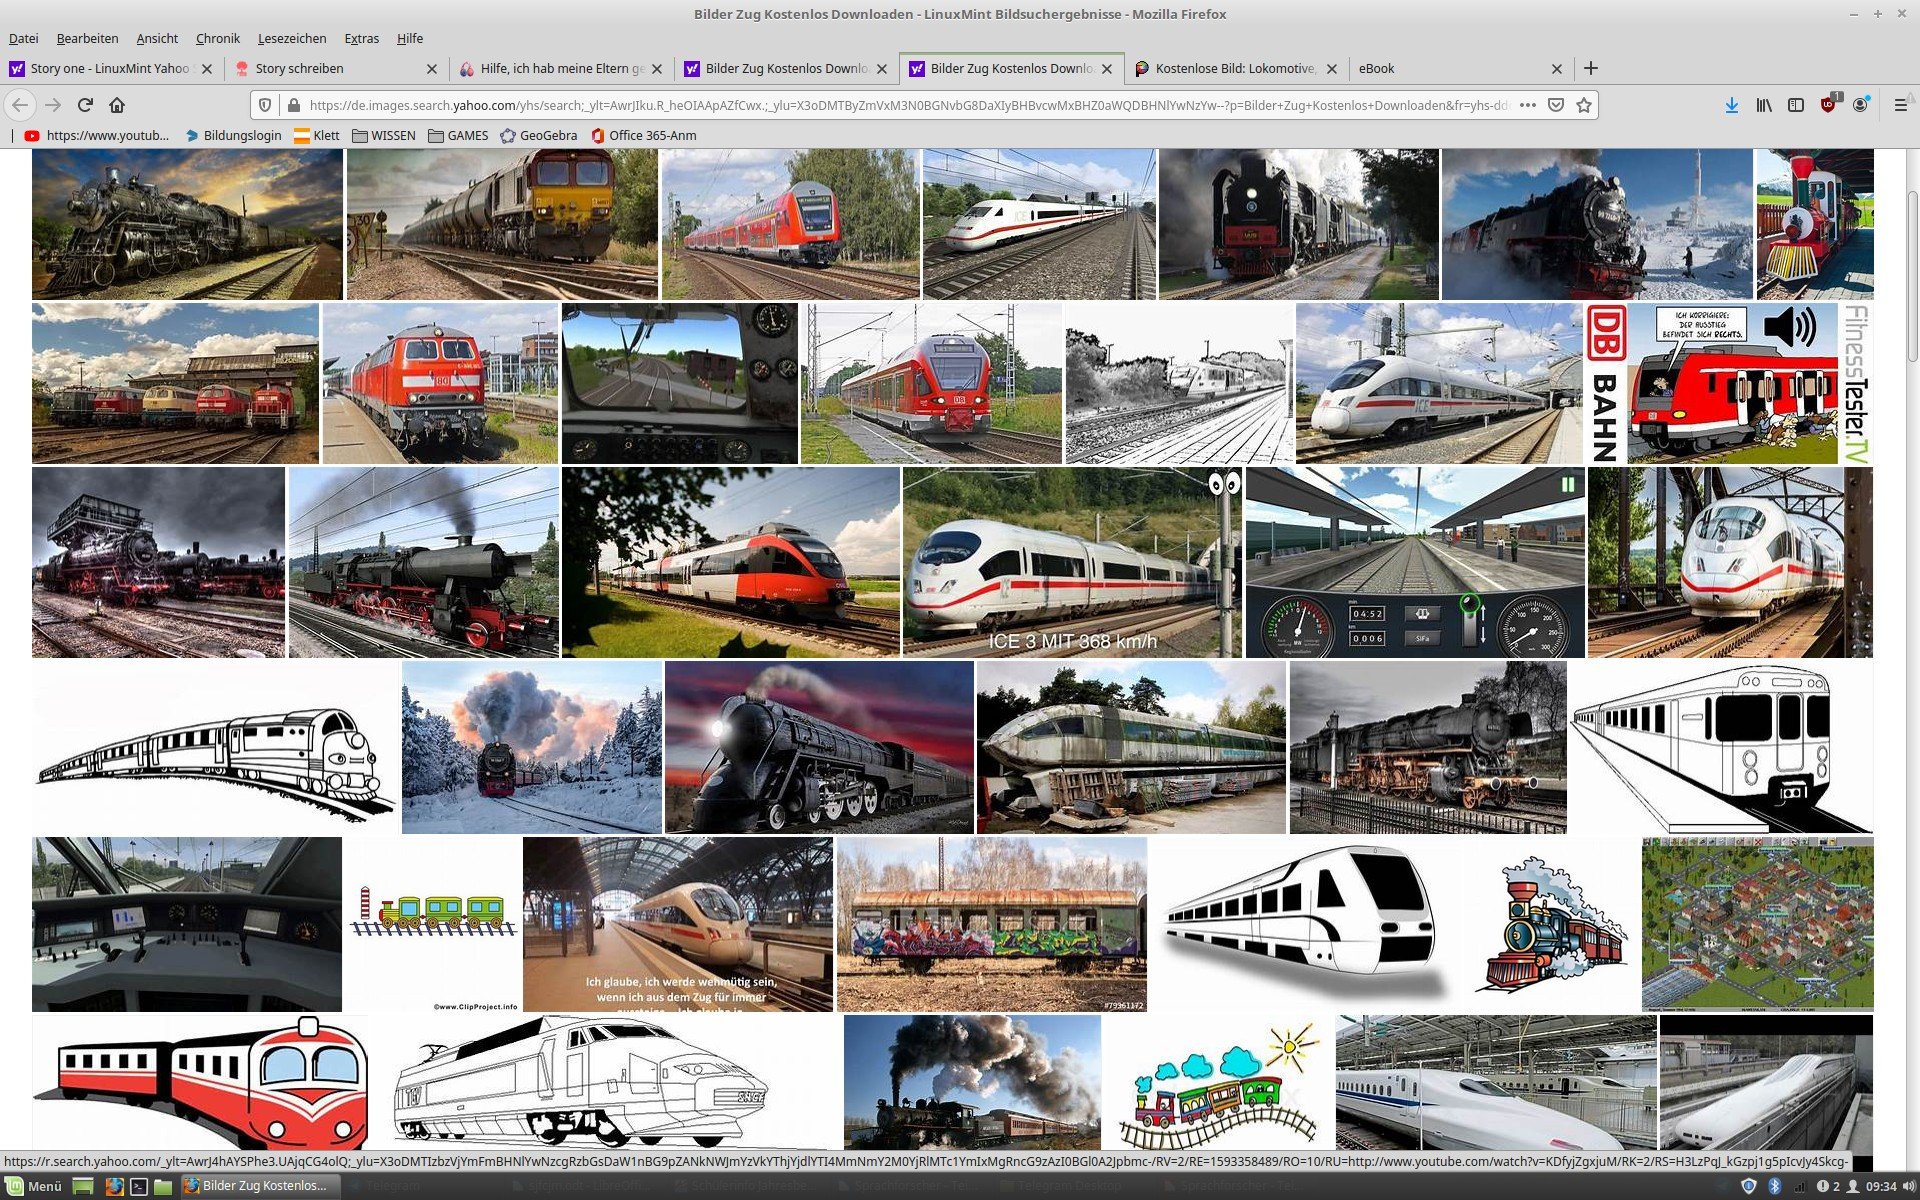Open the ICE 3 MIT 368 km/h image
1920x1200 pixels.
coord(1072,562)
